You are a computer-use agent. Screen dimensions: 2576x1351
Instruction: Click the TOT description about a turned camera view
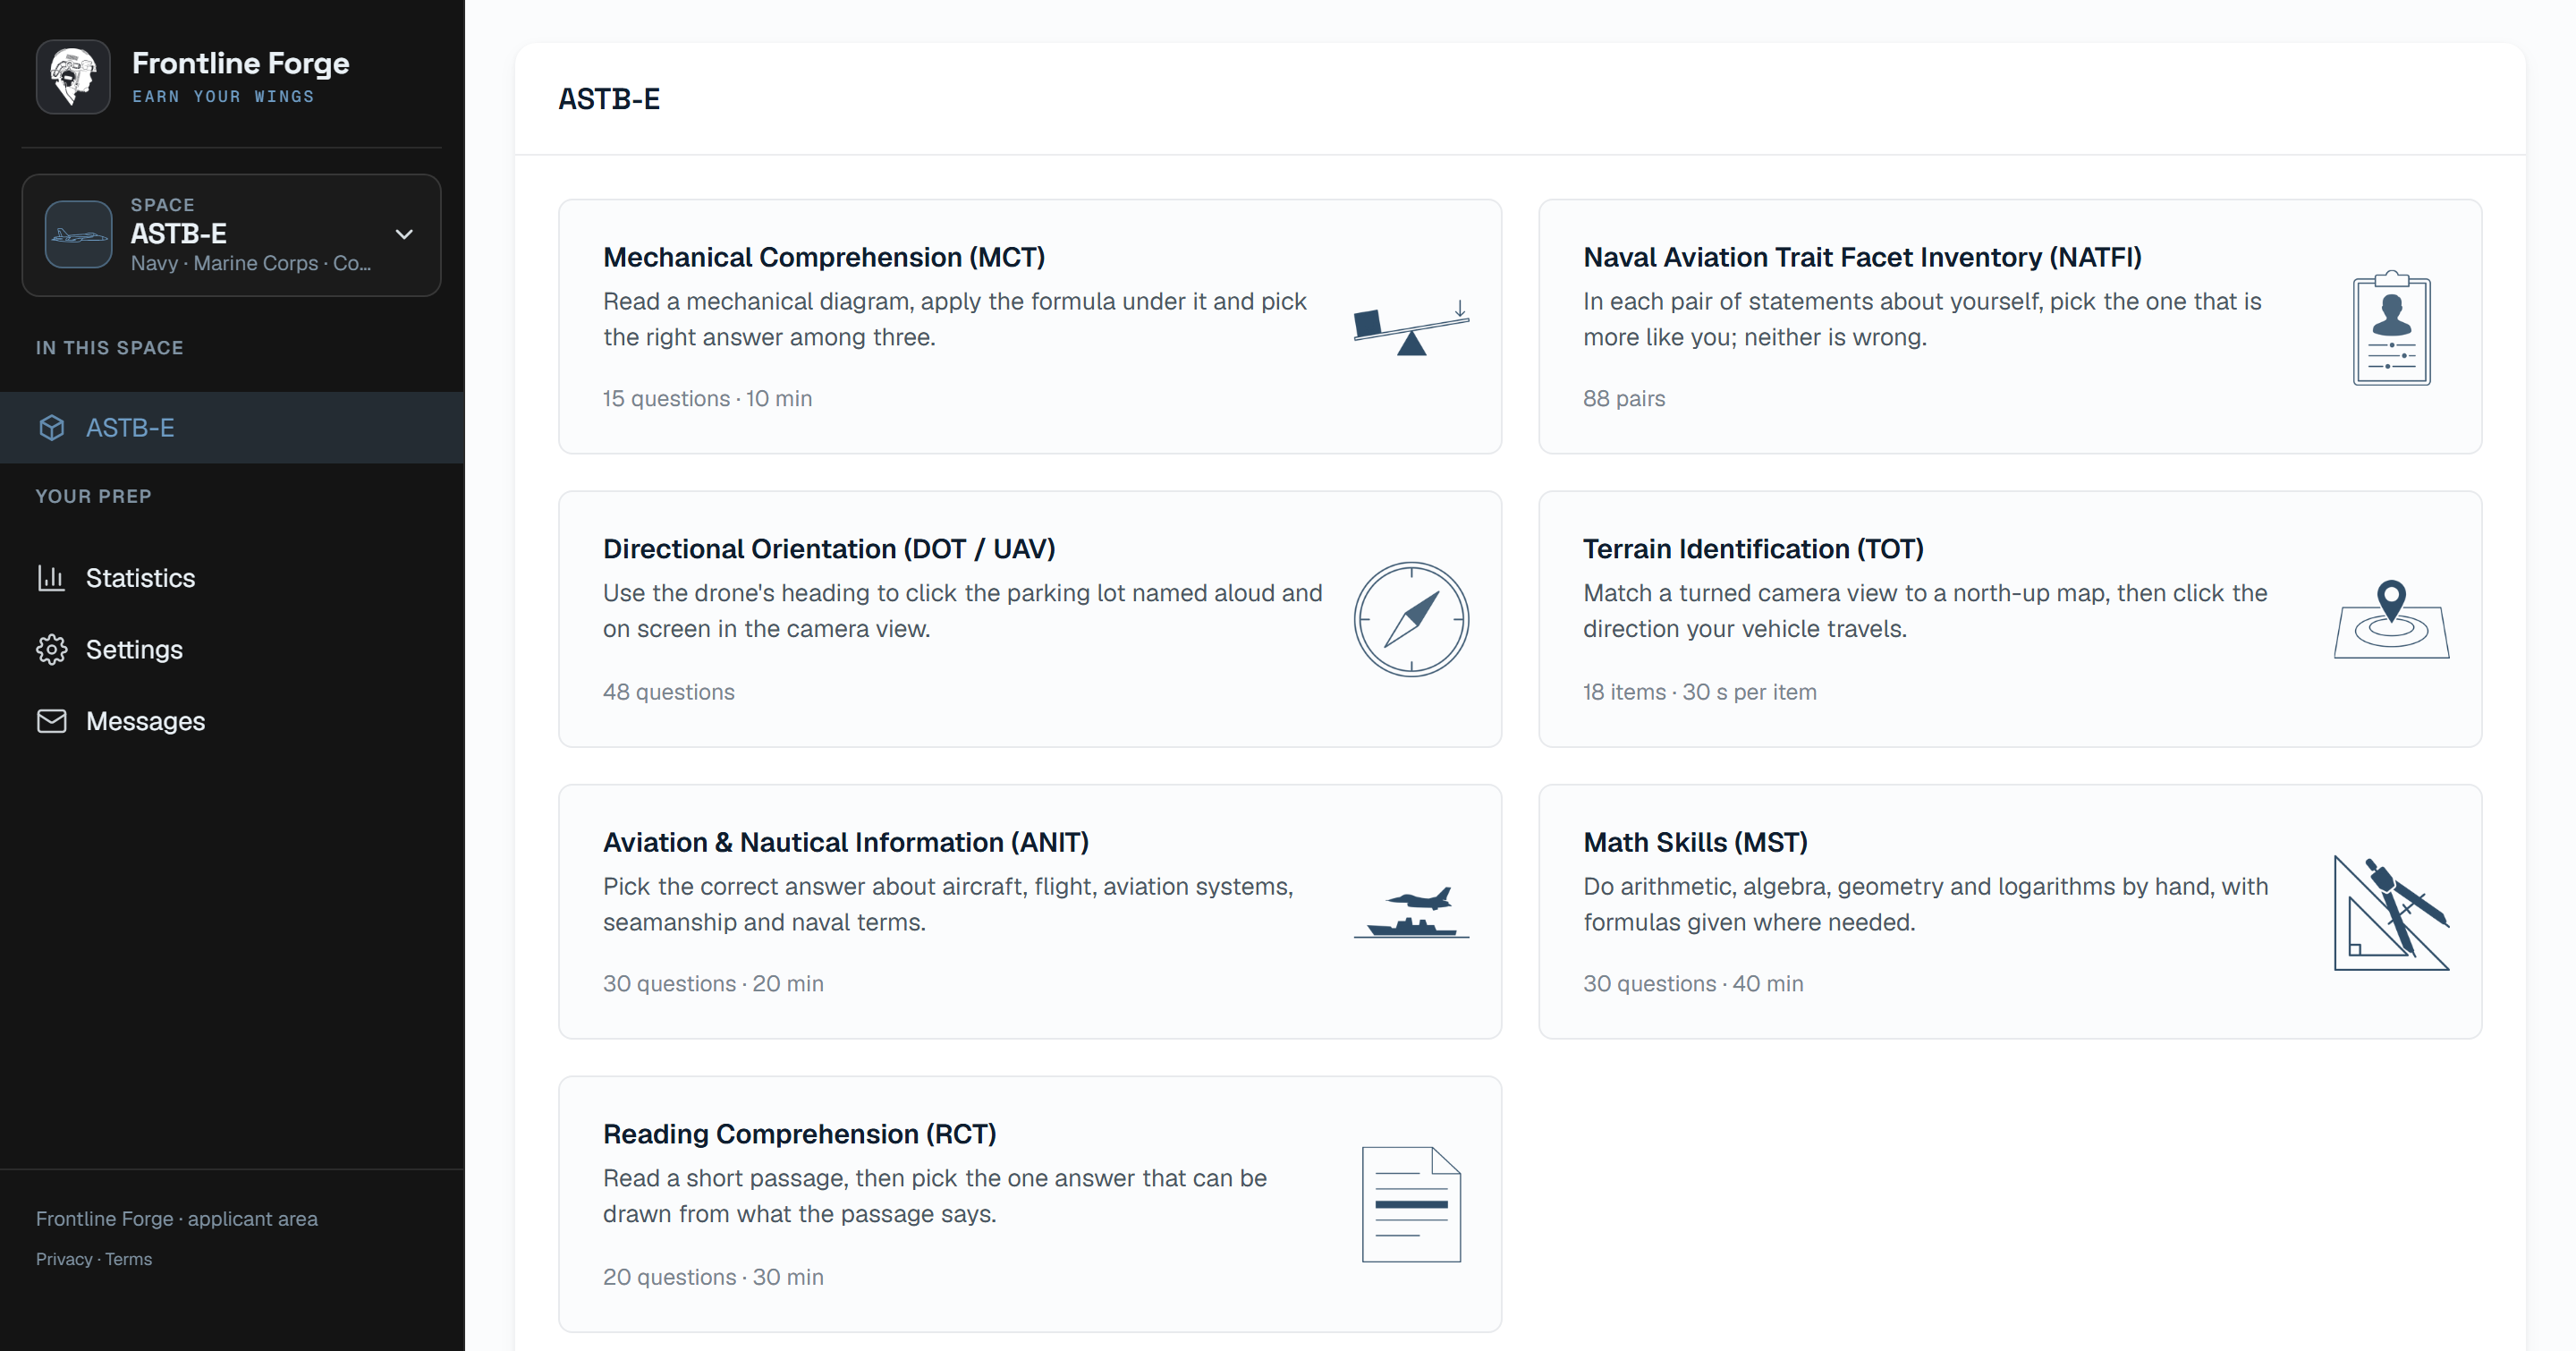click(1925, 611)
